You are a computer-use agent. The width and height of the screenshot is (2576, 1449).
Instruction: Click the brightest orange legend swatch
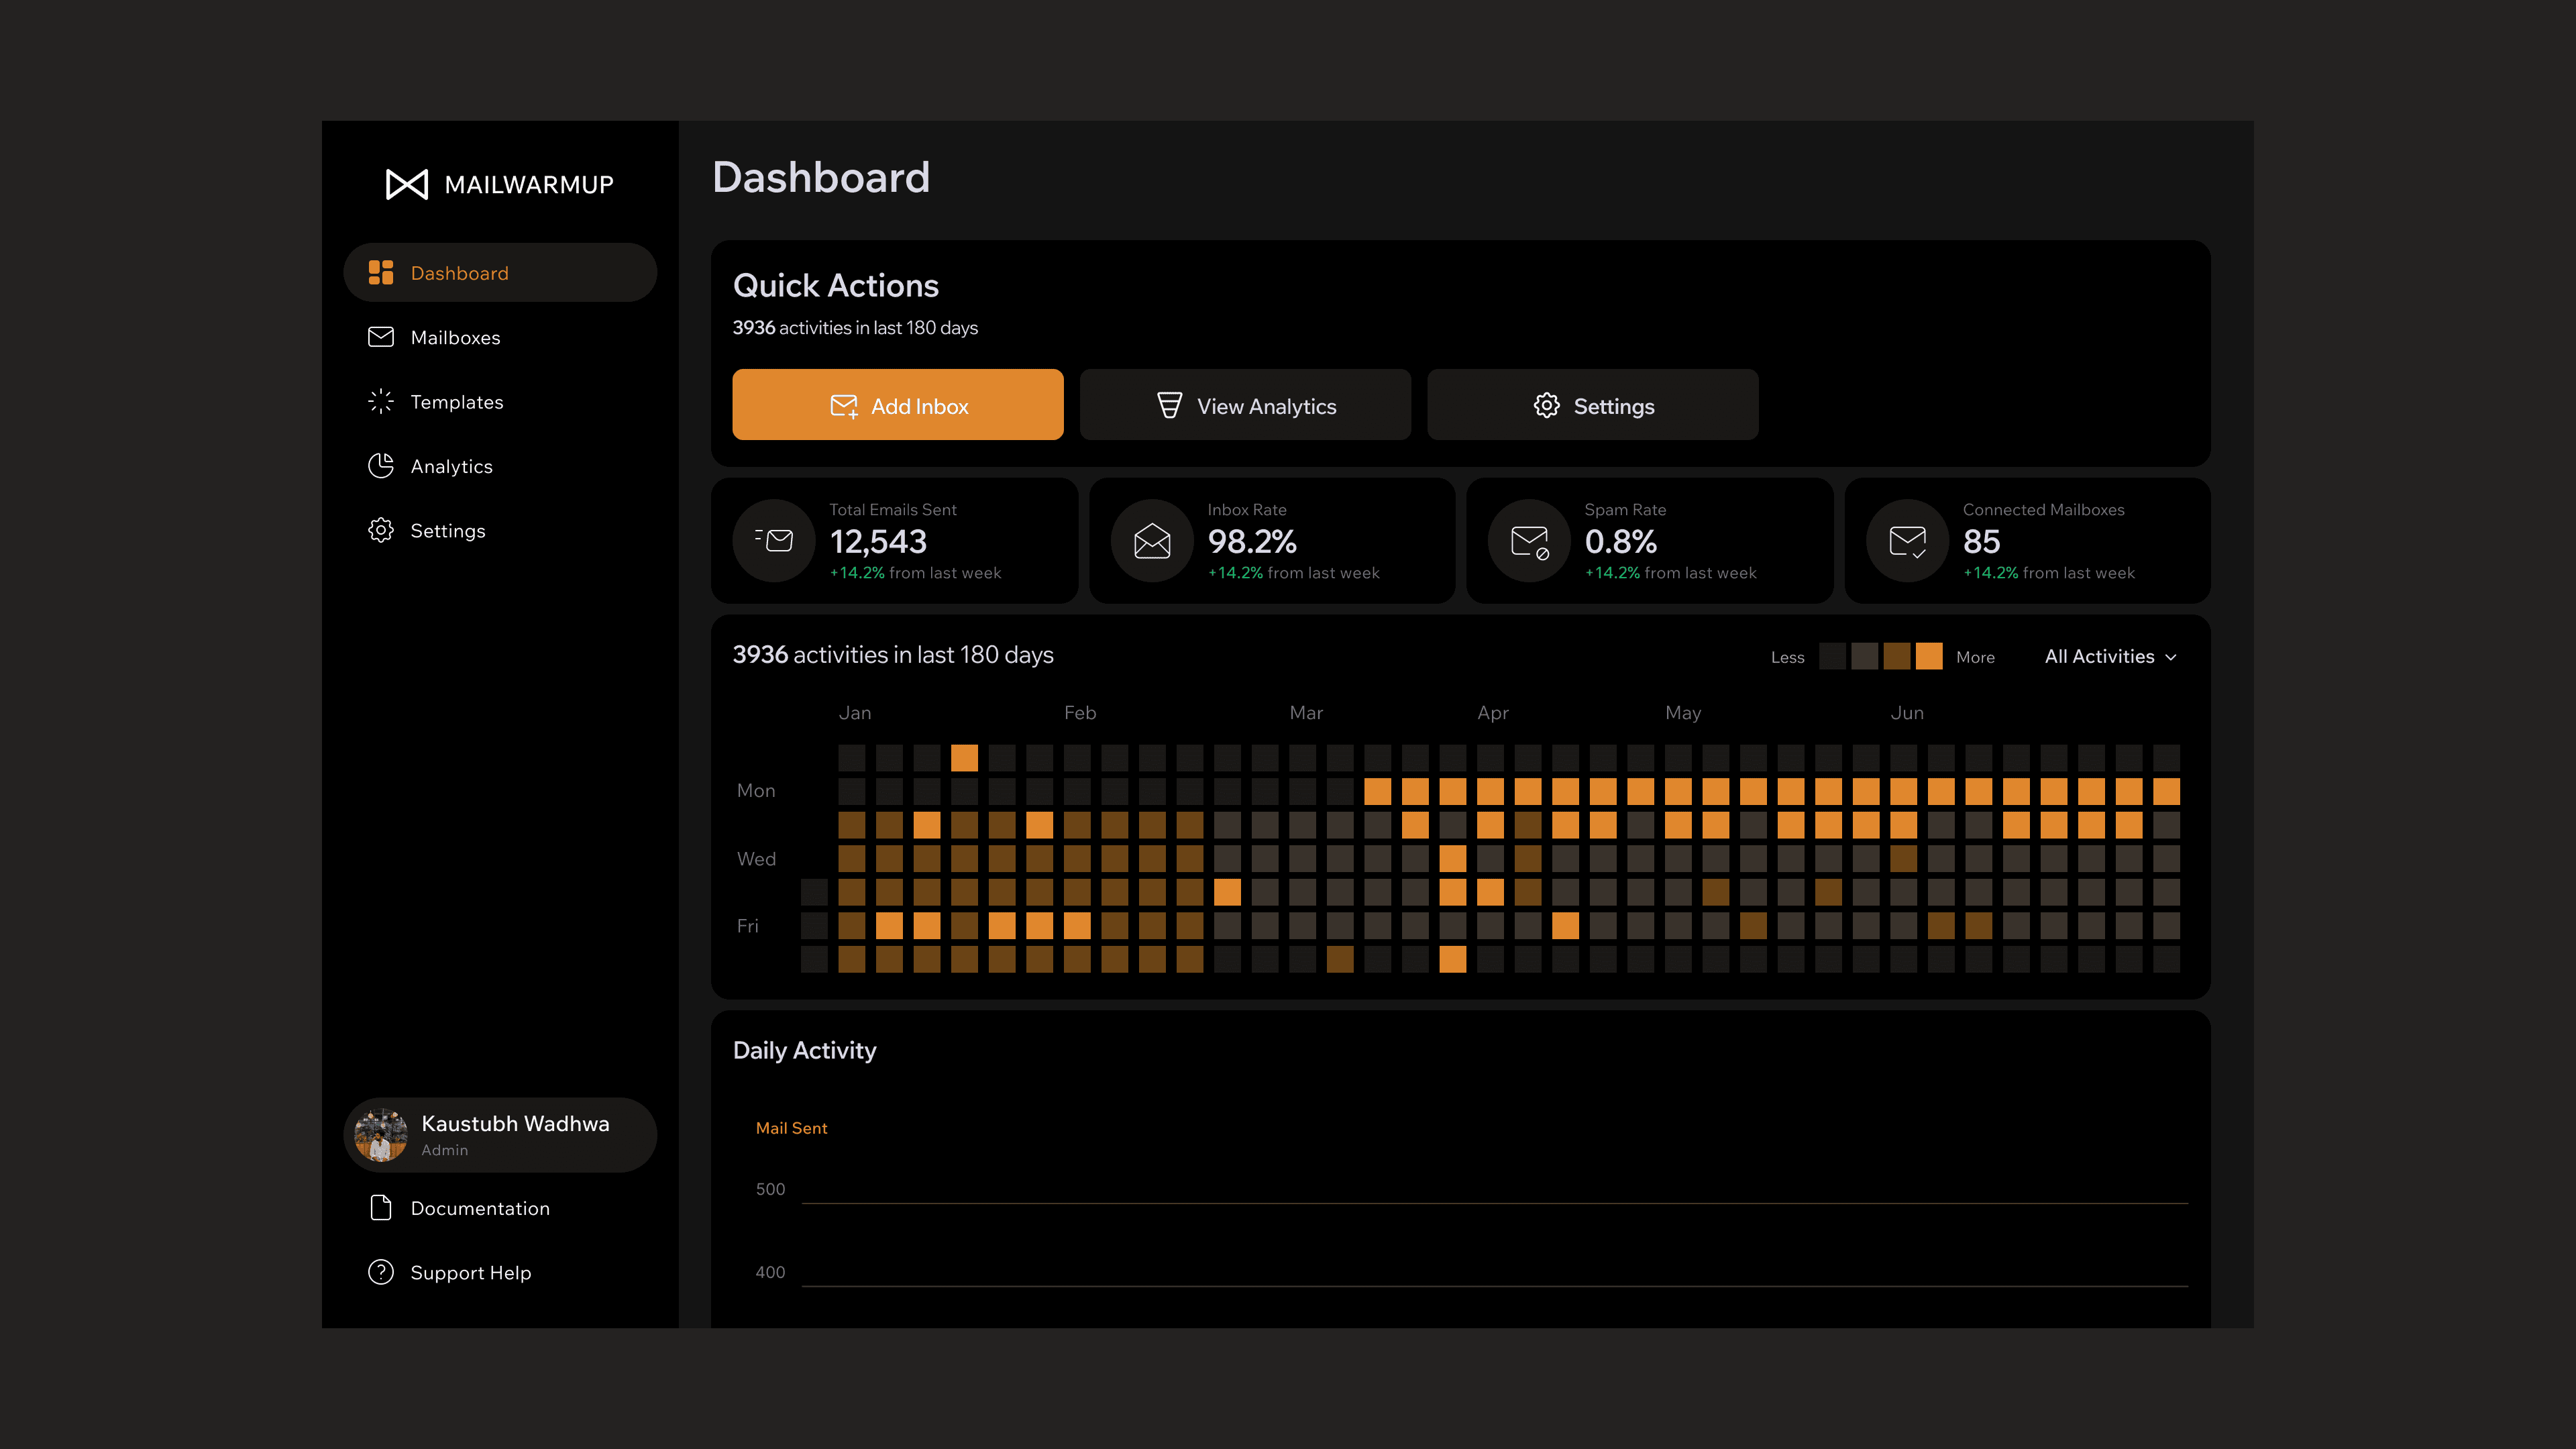(1929, 656)
